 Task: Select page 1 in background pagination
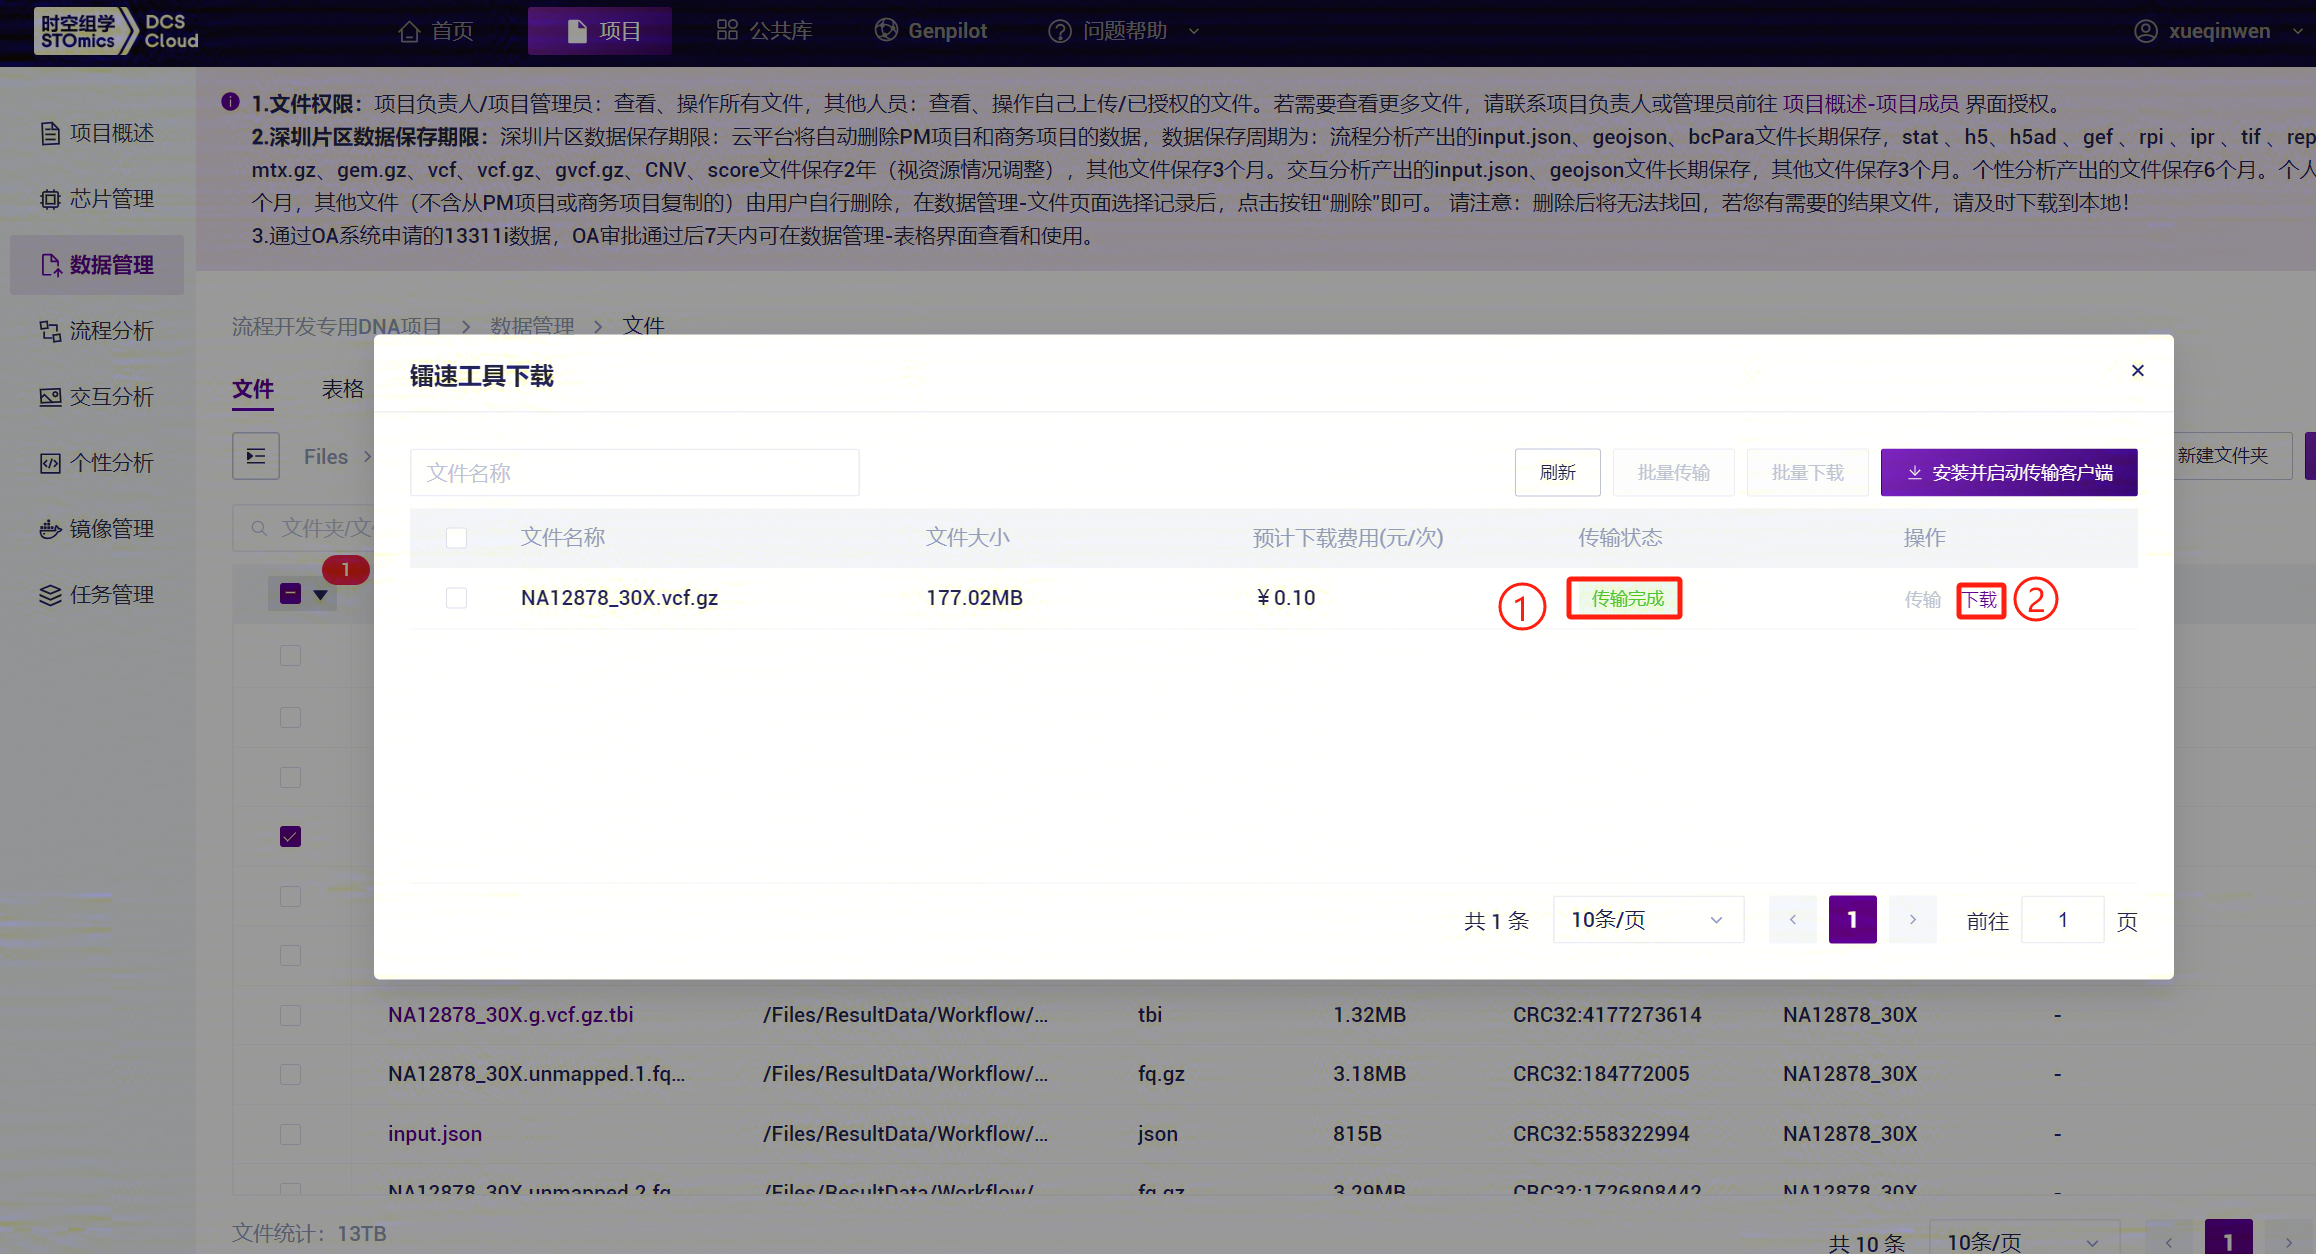2228,1238
